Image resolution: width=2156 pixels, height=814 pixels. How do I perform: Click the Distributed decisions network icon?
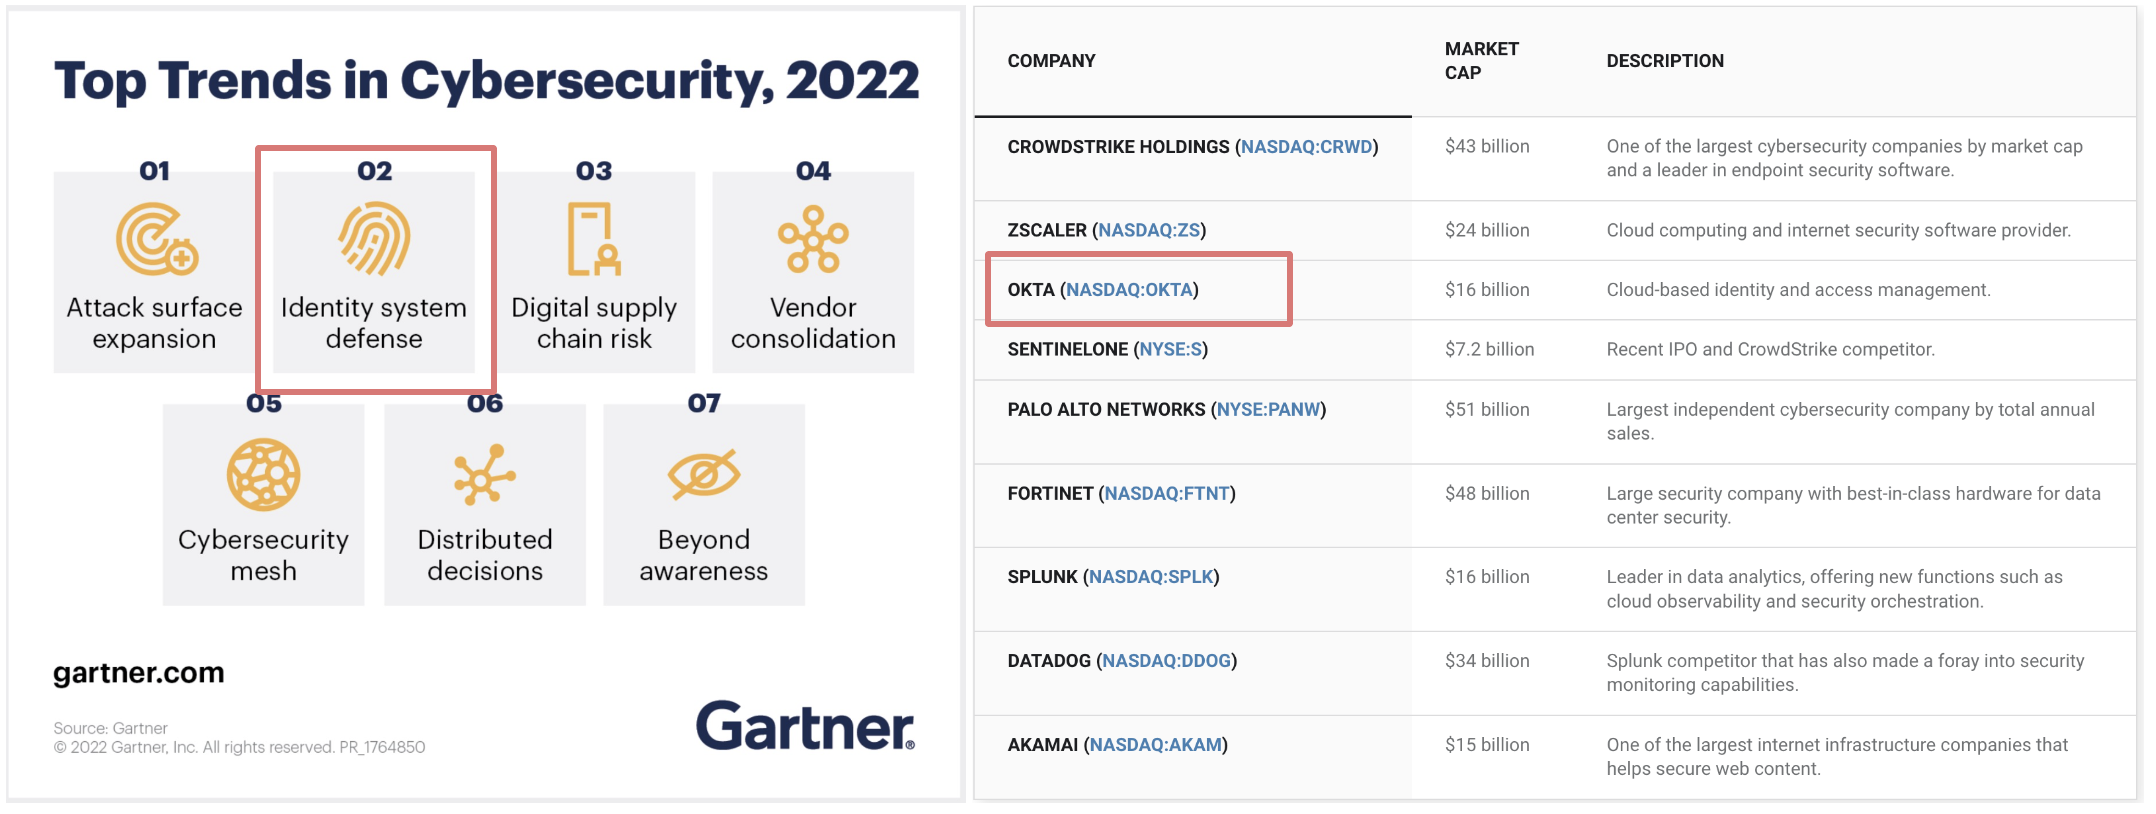[485, 474]
